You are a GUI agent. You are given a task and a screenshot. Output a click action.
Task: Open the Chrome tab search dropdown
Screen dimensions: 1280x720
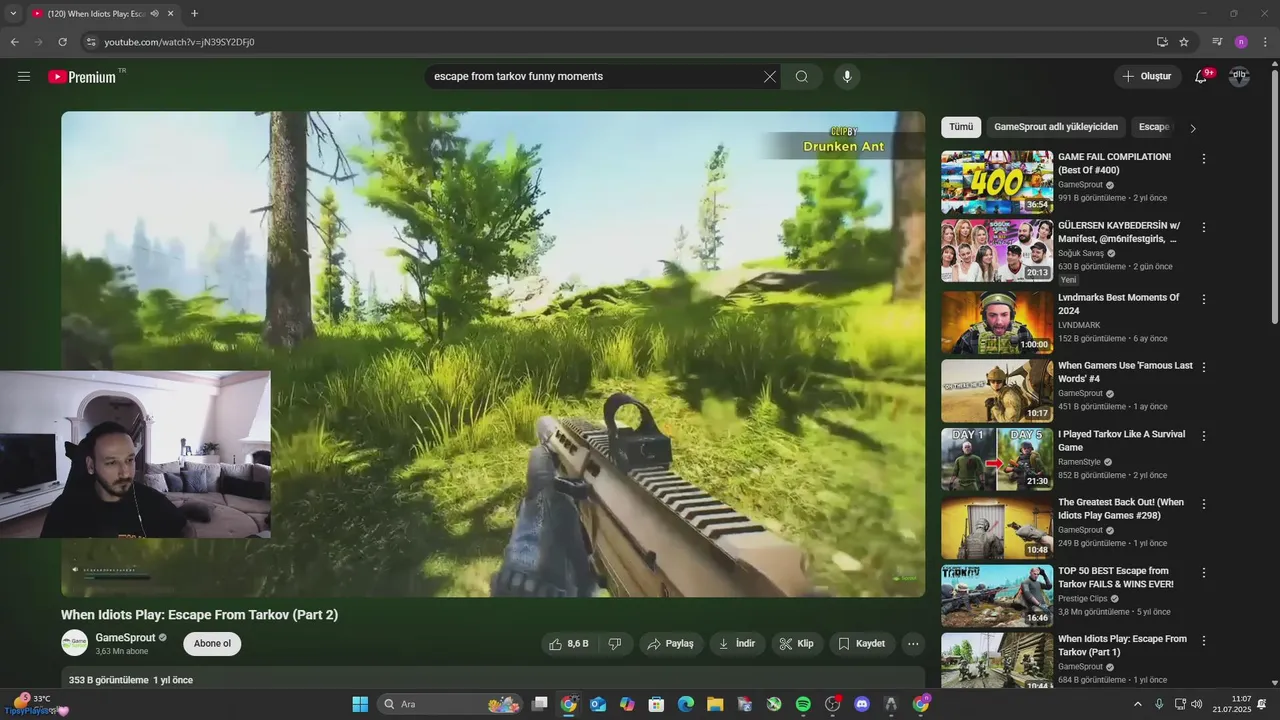click(13, 14)
